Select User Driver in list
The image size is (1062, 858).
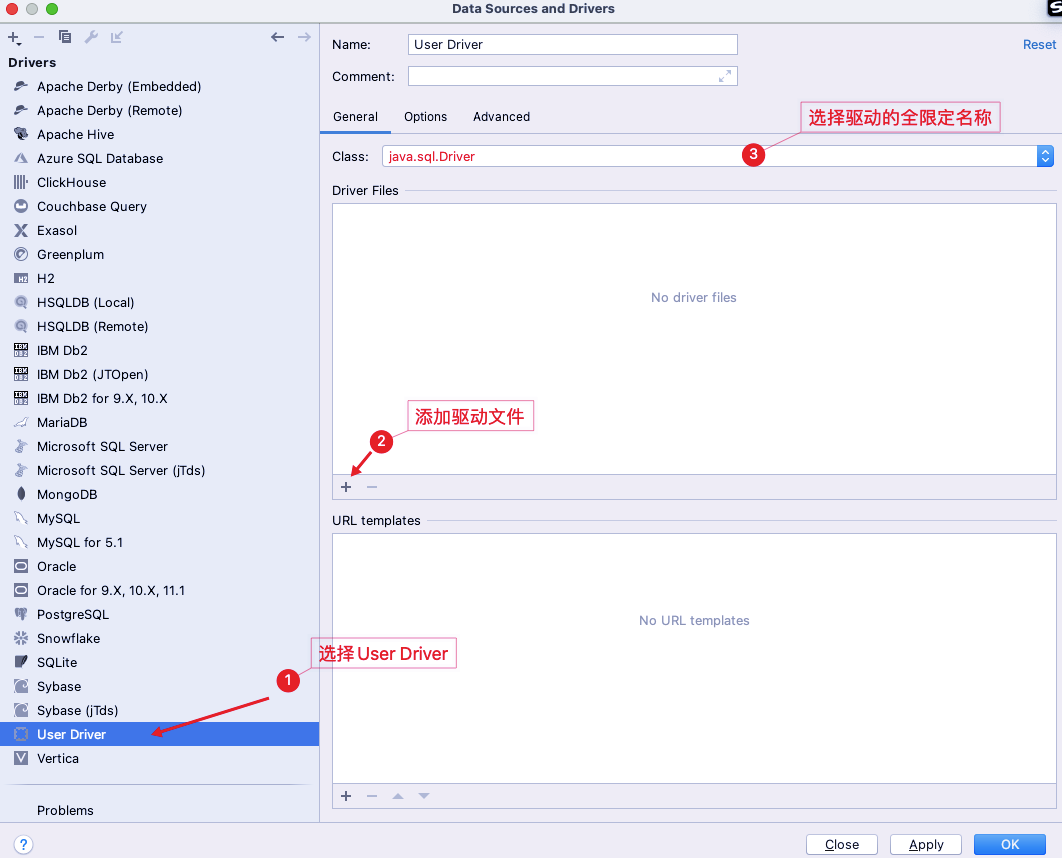159,734
